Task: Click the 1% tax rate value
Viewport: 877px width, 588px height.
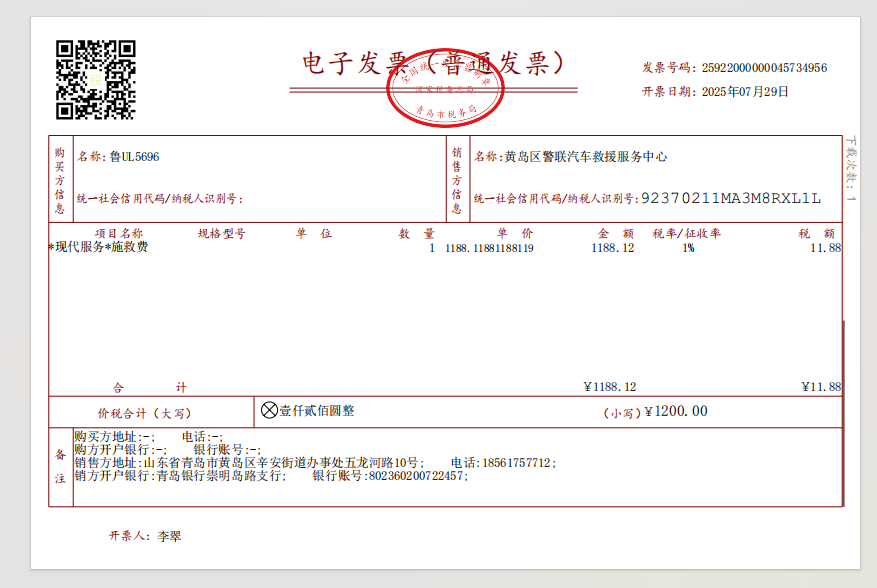Action: coord(688,248)
